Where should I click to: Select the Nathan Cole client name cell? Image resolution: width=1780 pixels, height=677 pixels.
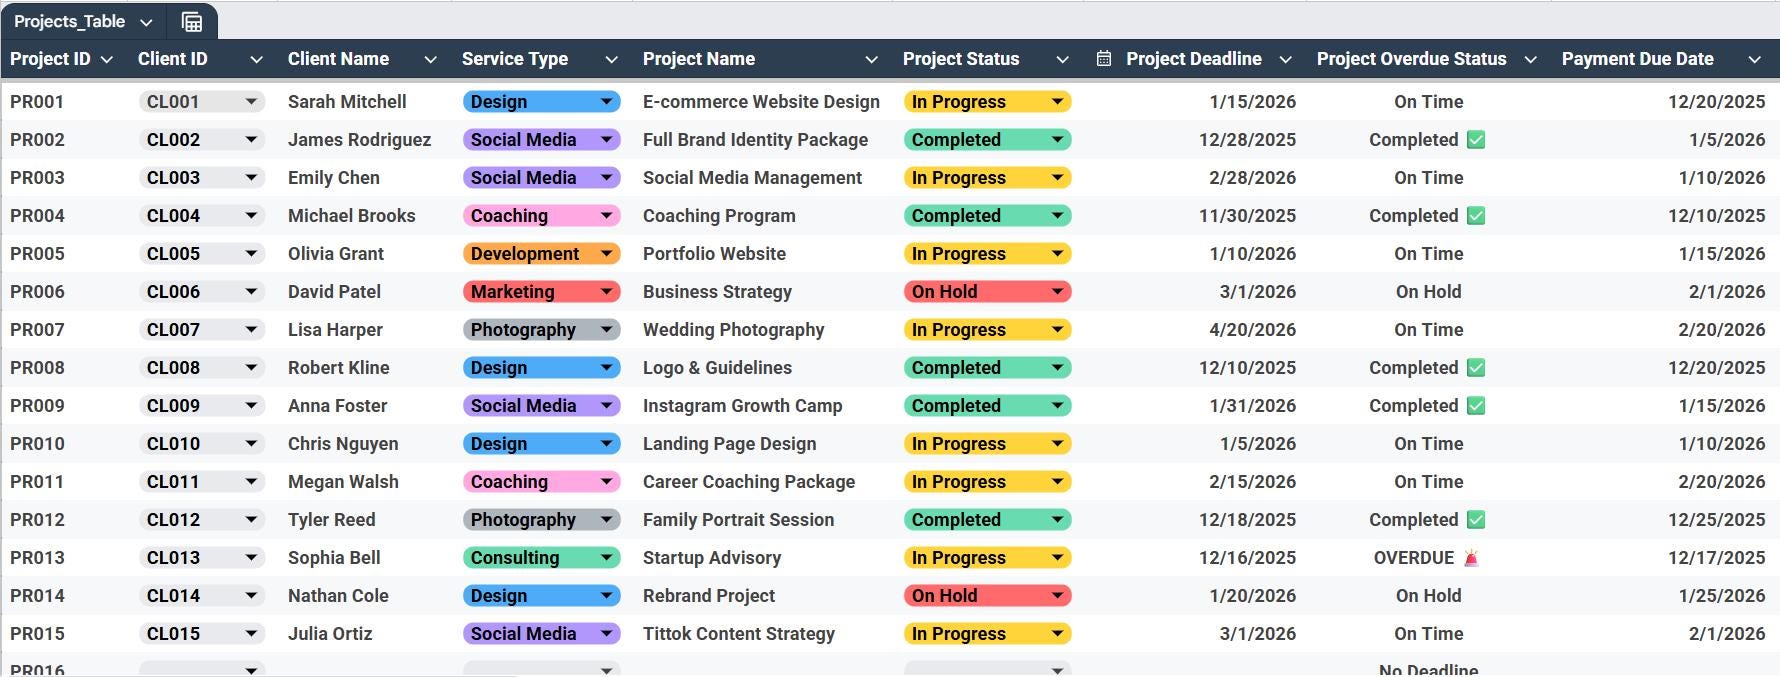(338, 596)
